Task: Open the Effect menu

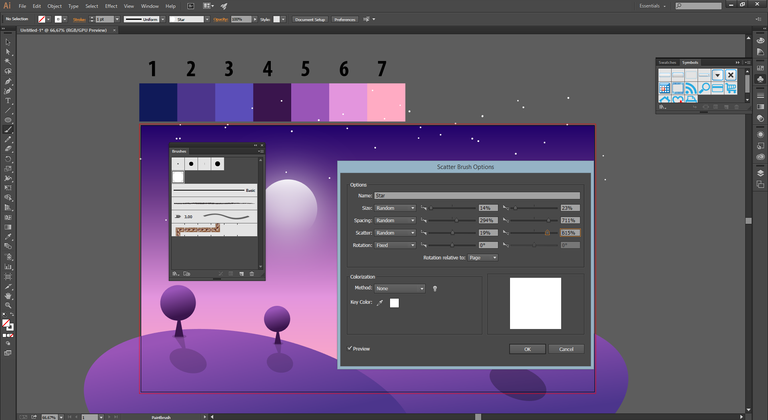Action: 111,6
